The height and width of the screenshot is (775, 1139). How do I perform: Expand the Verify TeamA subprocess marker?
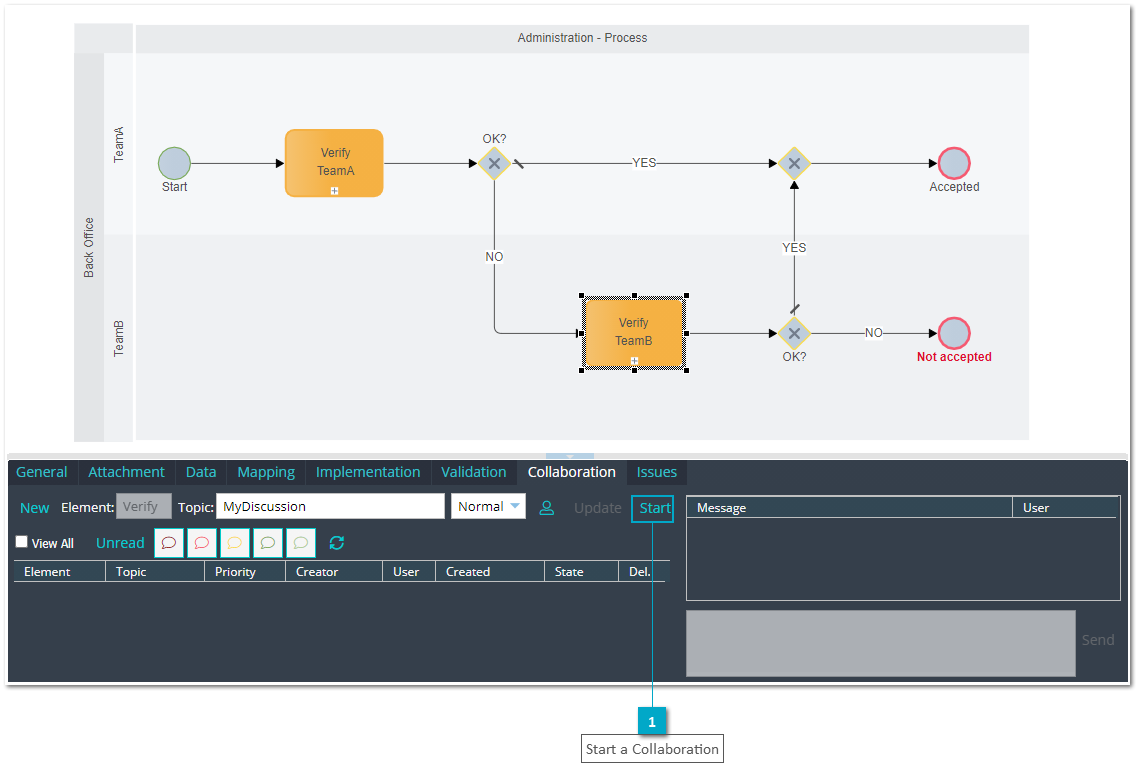pyautogui.click(x=334, y=191)
